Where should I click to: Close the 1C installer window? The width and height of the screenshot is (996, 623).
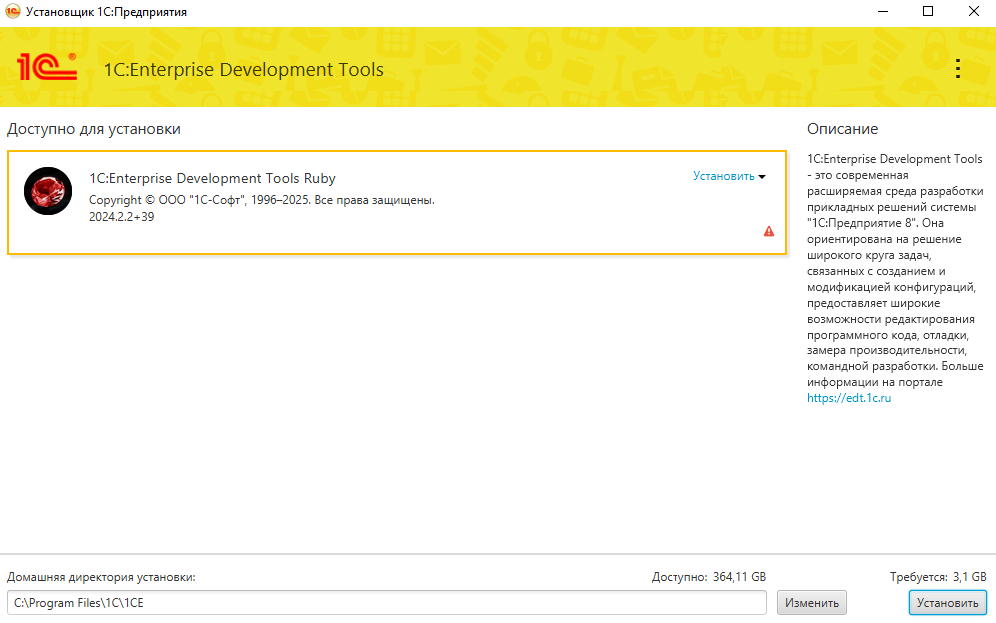coord(973,12)
